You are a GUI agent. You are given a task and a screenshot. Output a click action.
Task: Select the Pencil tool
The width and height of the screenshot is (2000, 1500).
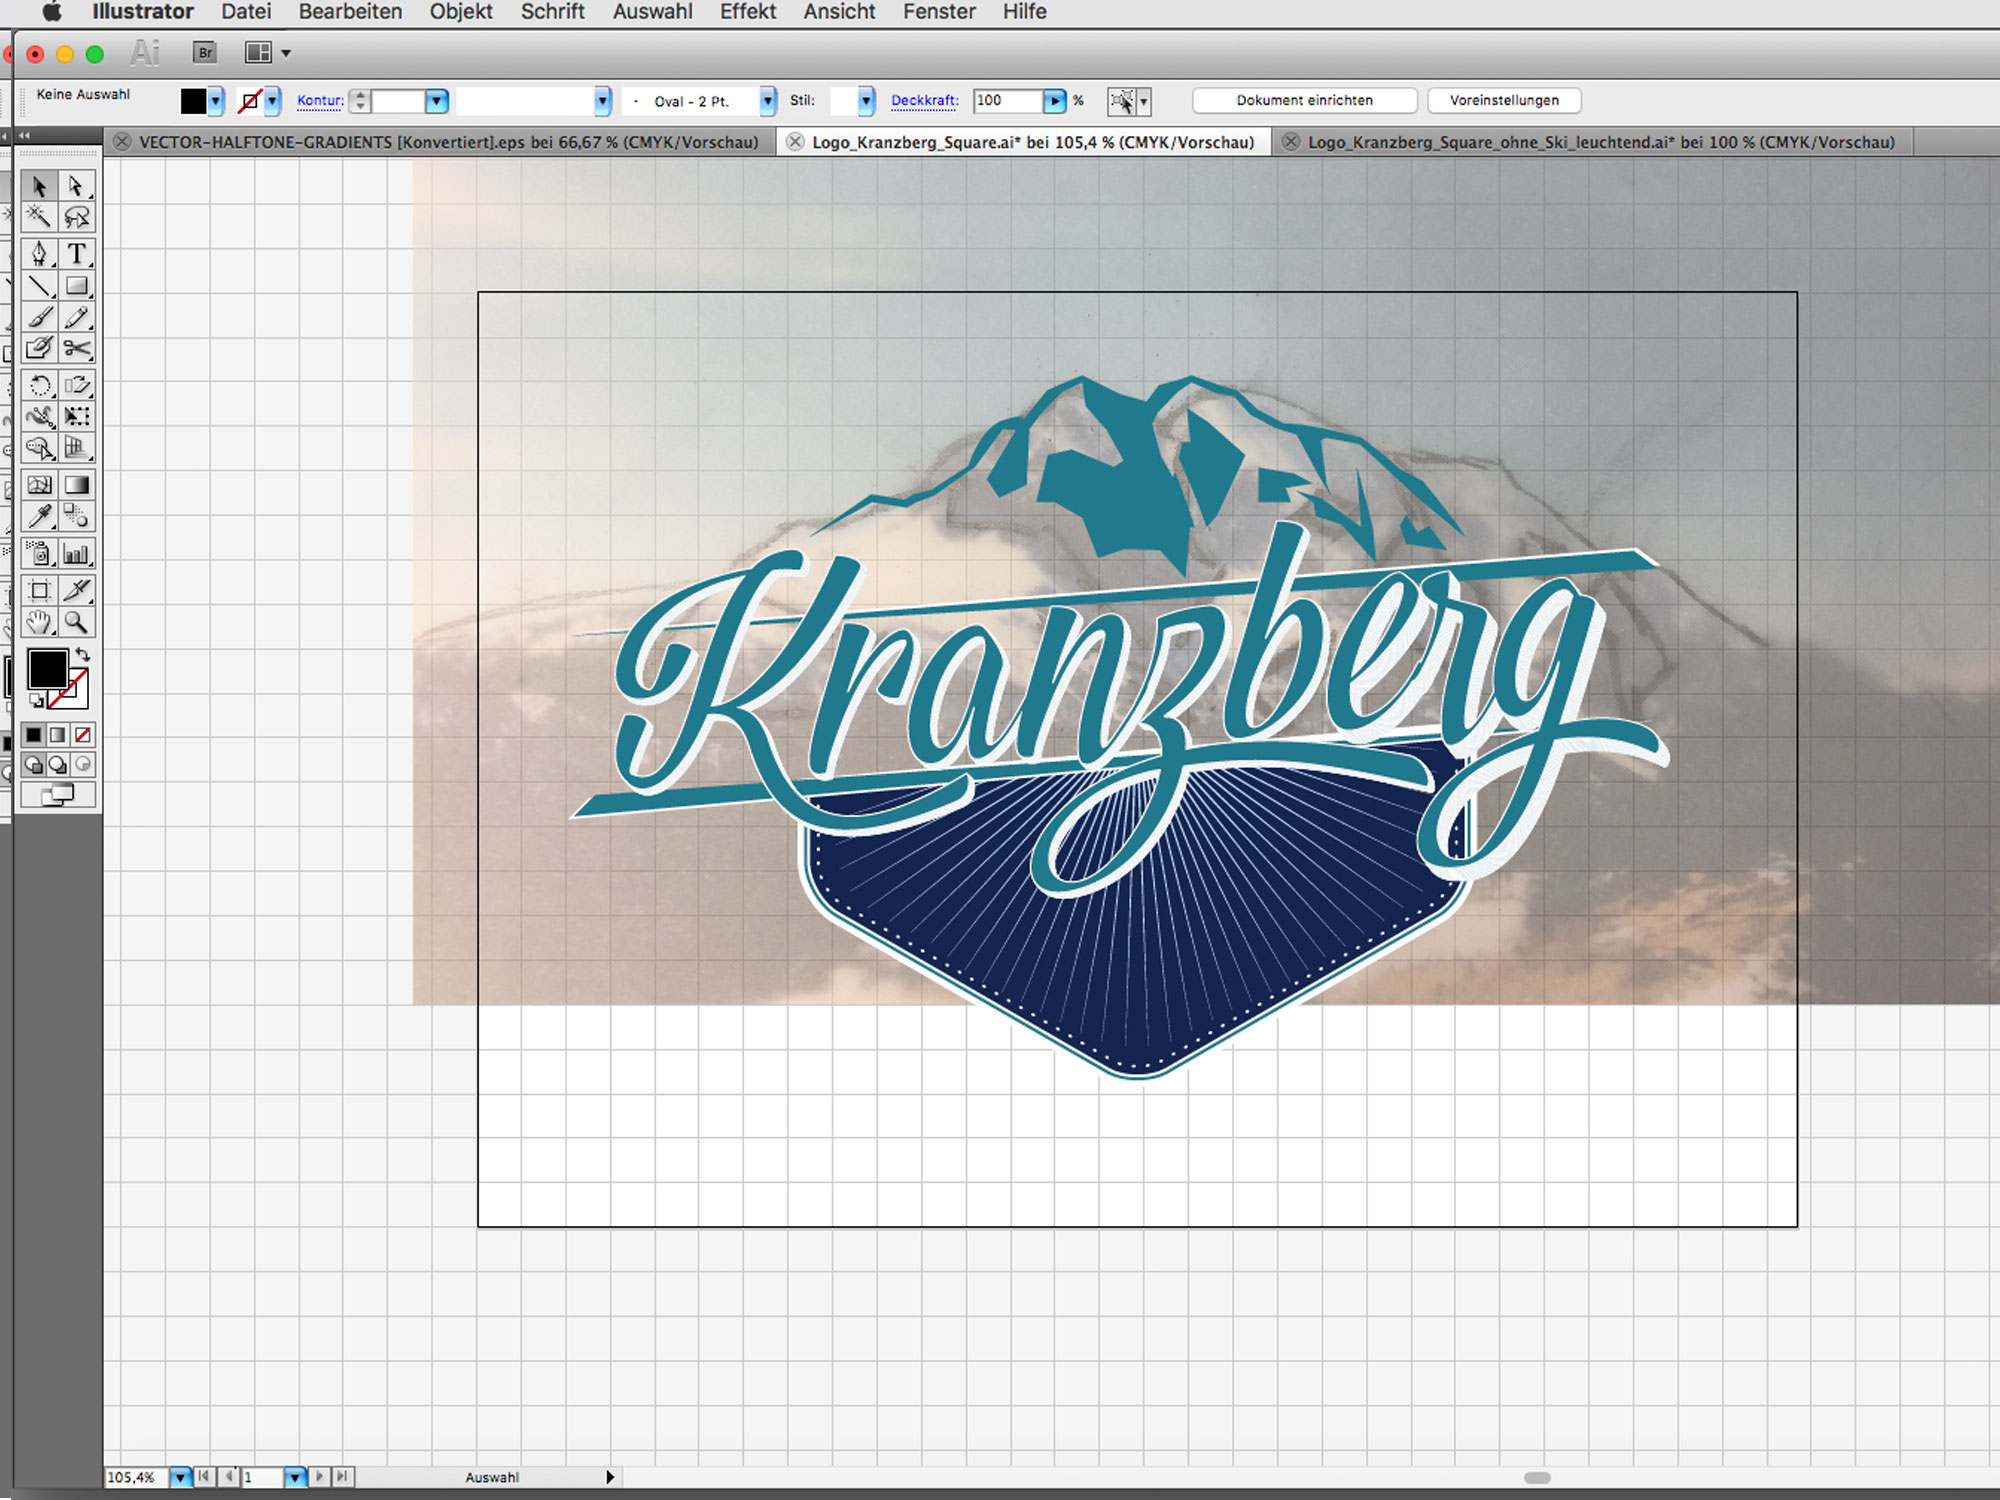point(77,318)
